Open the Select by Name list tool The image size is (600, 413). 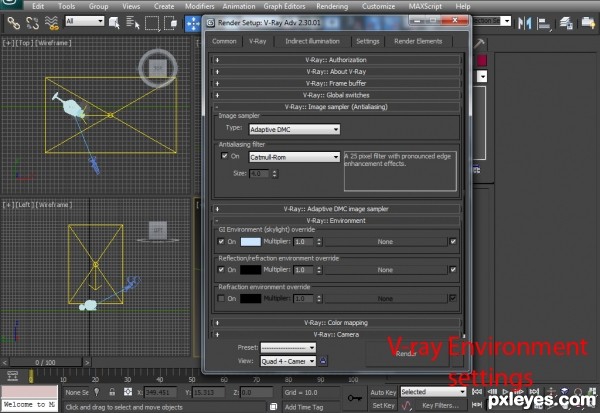coord(133,23)
